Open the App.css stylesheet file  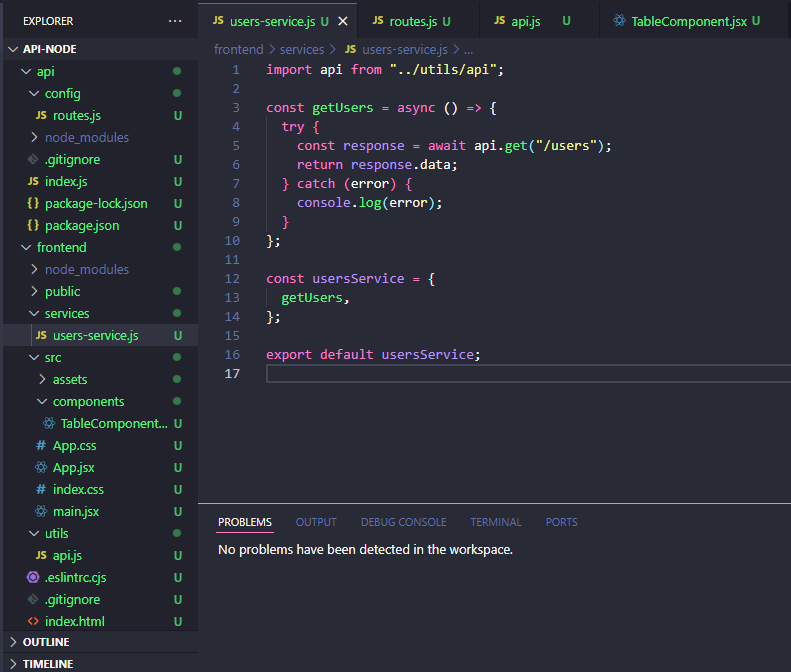click(74, 445)
